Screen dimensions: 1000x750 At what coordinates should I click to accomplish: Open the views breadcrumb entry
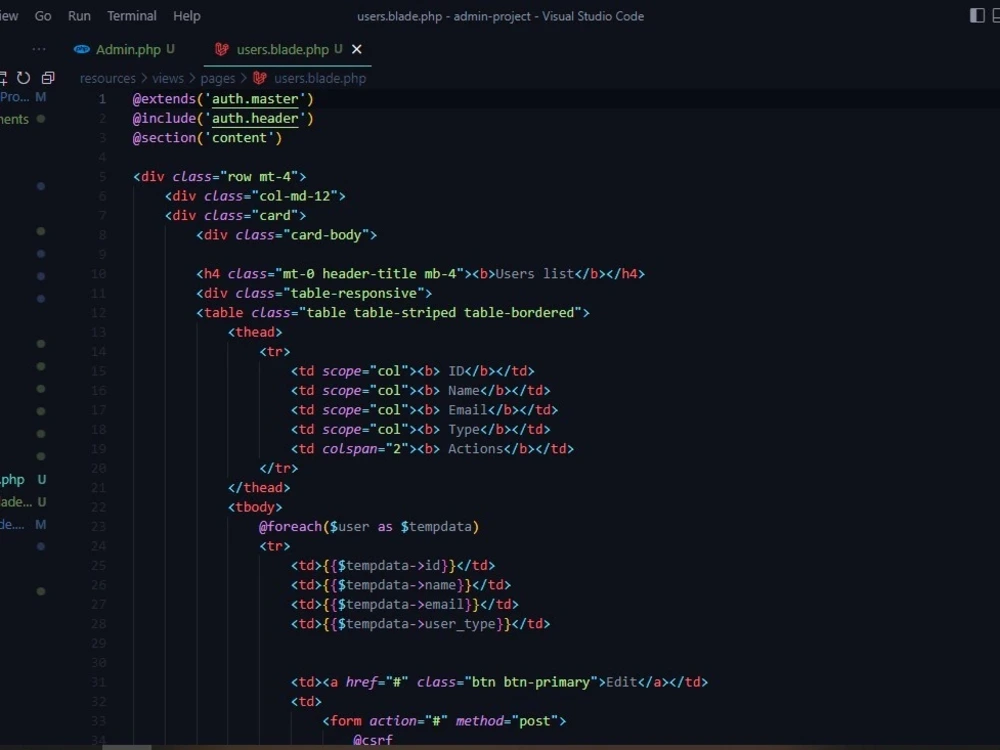[x=167, y=78]
